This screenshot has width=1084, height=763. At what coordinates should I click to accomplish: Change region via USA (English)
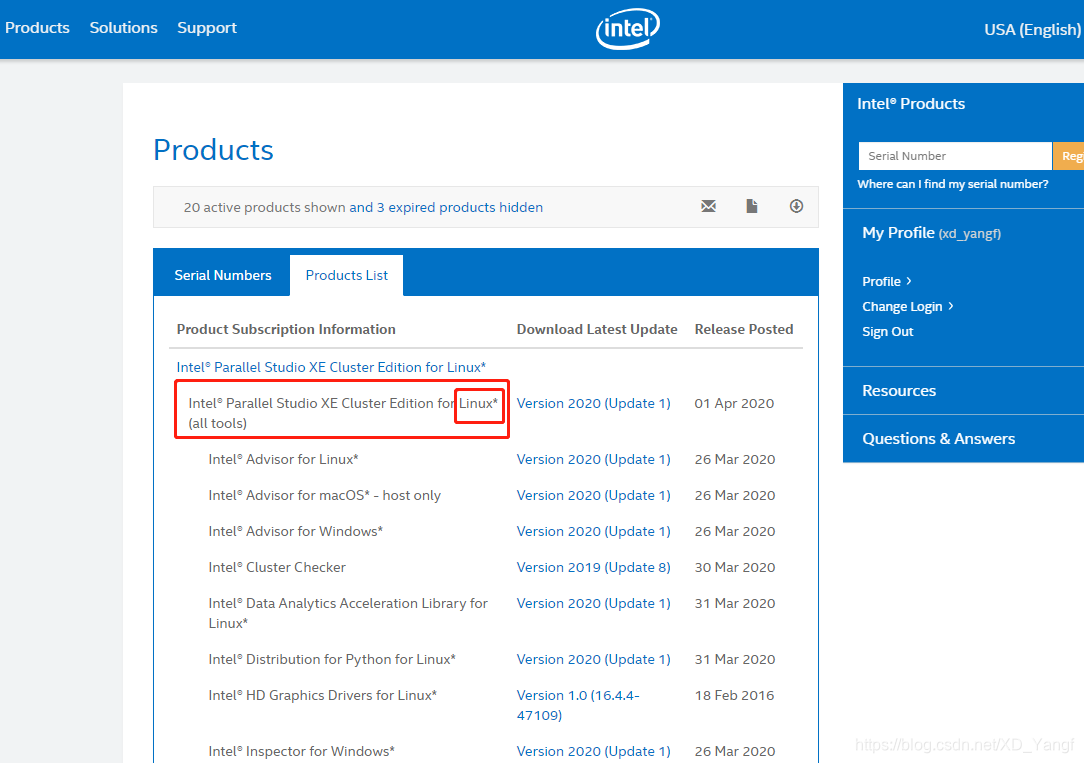point(1032,30)
